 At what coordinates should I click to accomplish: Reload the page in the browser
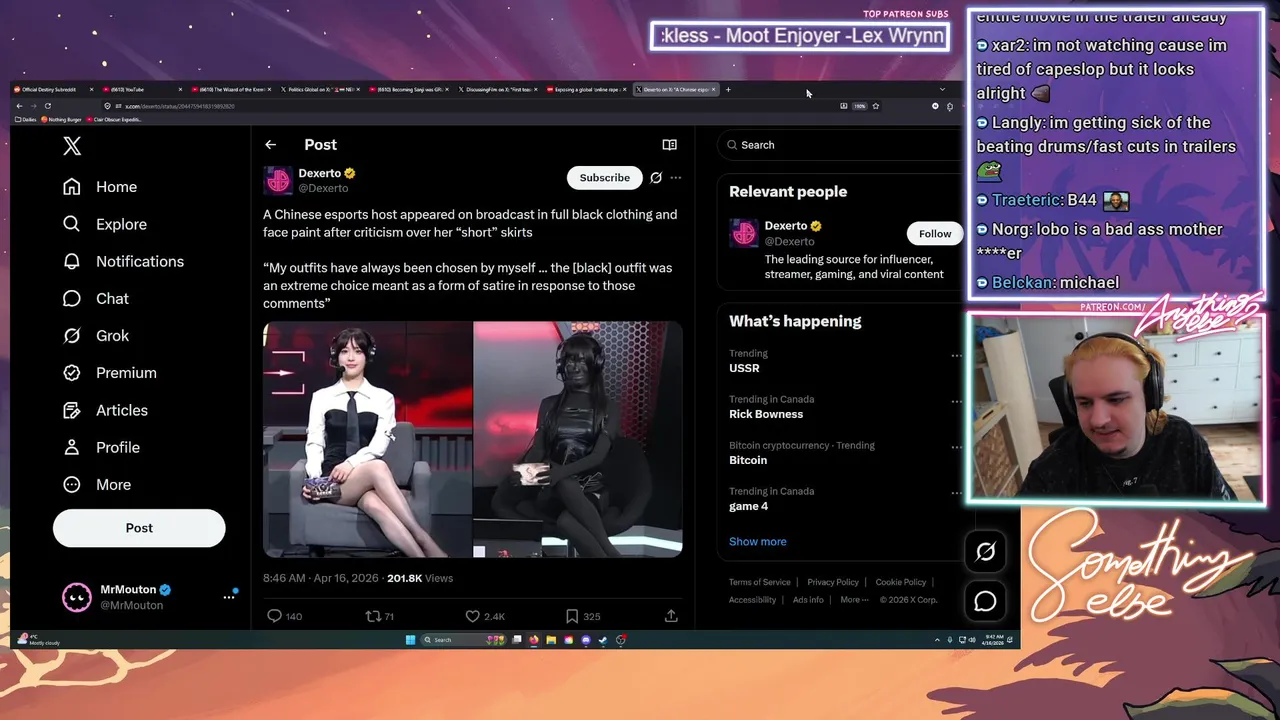(x=47, y=106)
